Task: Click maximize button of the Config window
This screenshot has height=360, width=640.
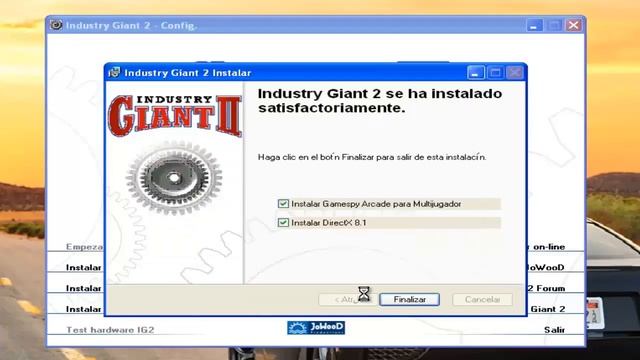Action: pos(554,25)
